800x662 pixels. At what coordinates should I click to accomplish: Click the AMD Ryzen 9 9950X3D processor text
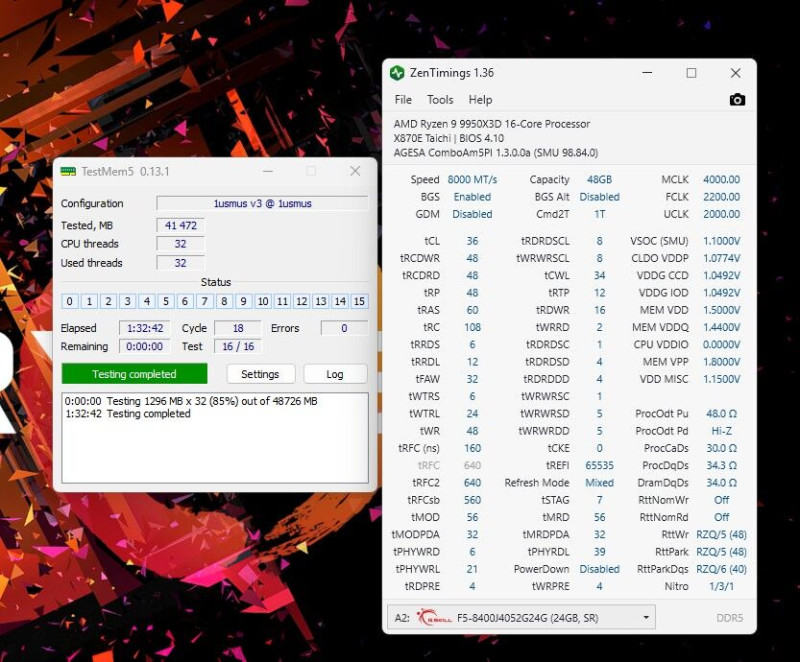tap(491, 124)
